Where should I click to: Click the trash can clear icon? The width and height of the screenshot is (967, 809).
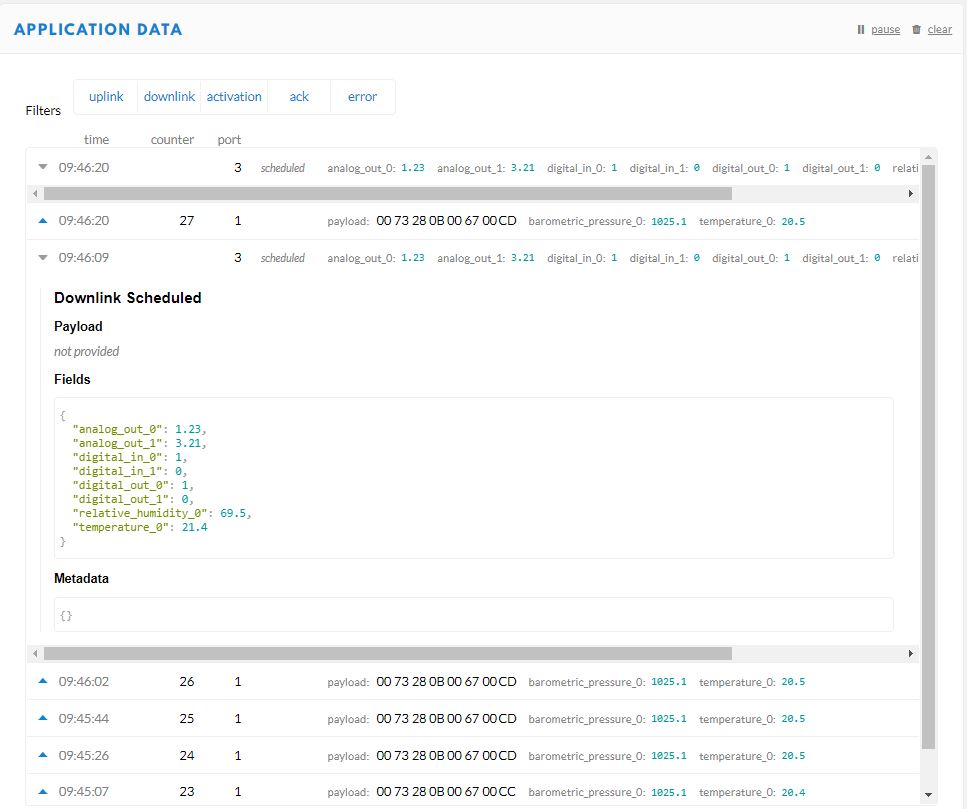[916, 30]
